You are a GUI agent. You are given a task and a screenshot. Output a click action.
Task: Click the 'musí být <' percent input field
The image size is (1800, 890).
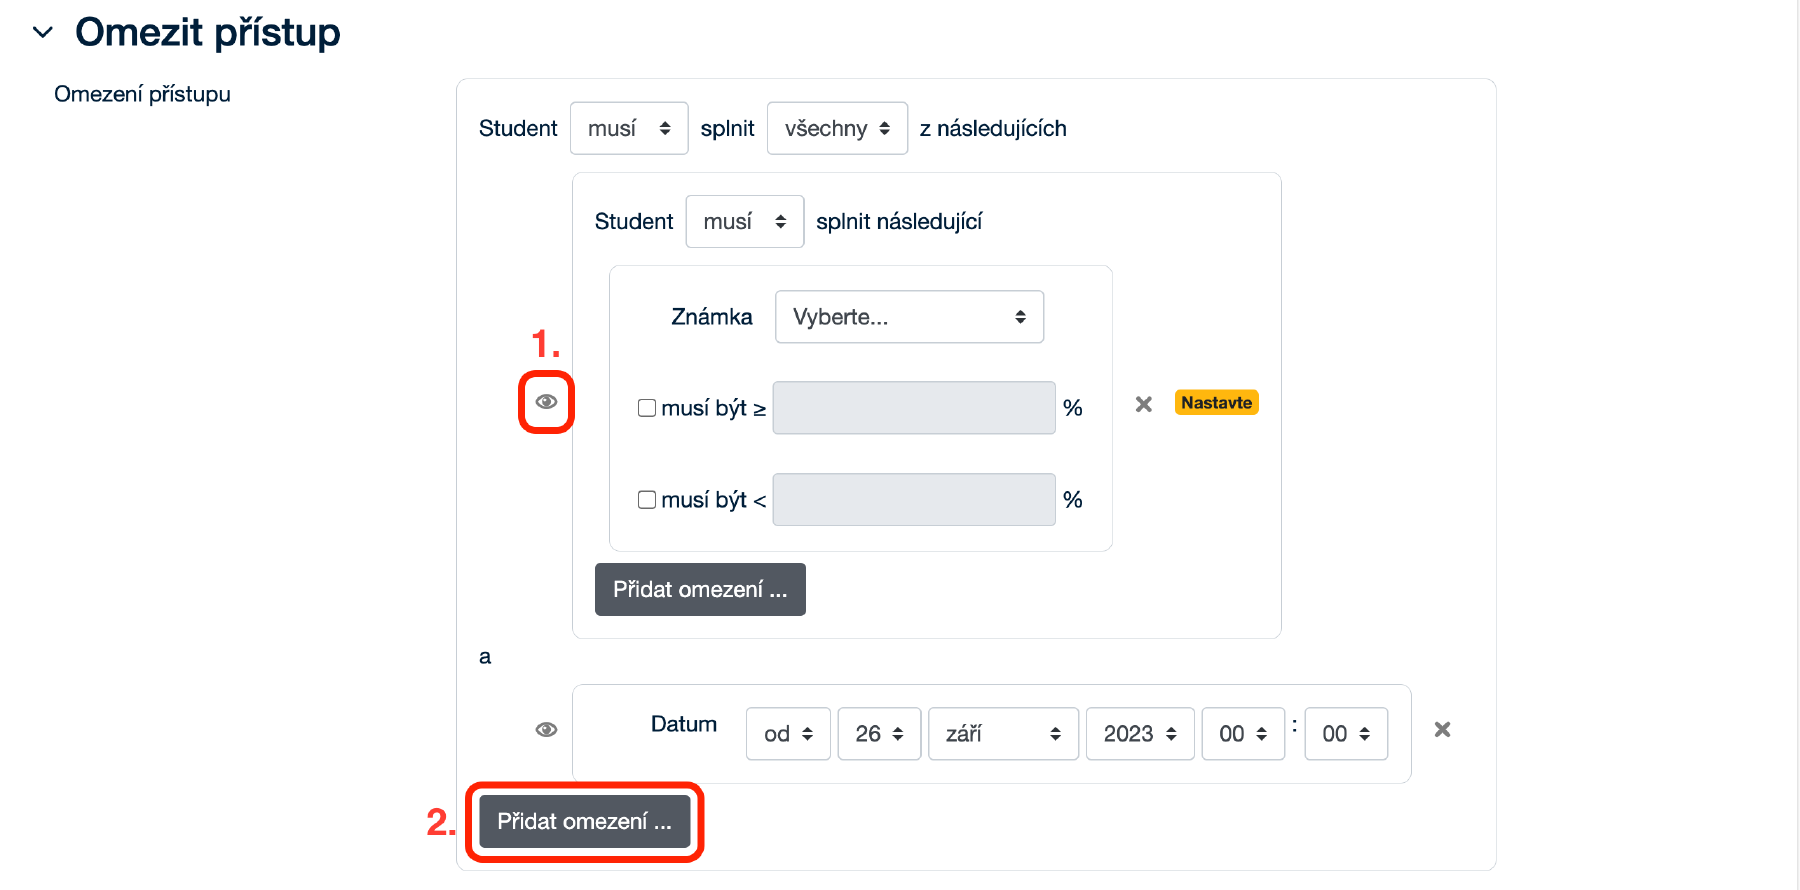(914, 500)
